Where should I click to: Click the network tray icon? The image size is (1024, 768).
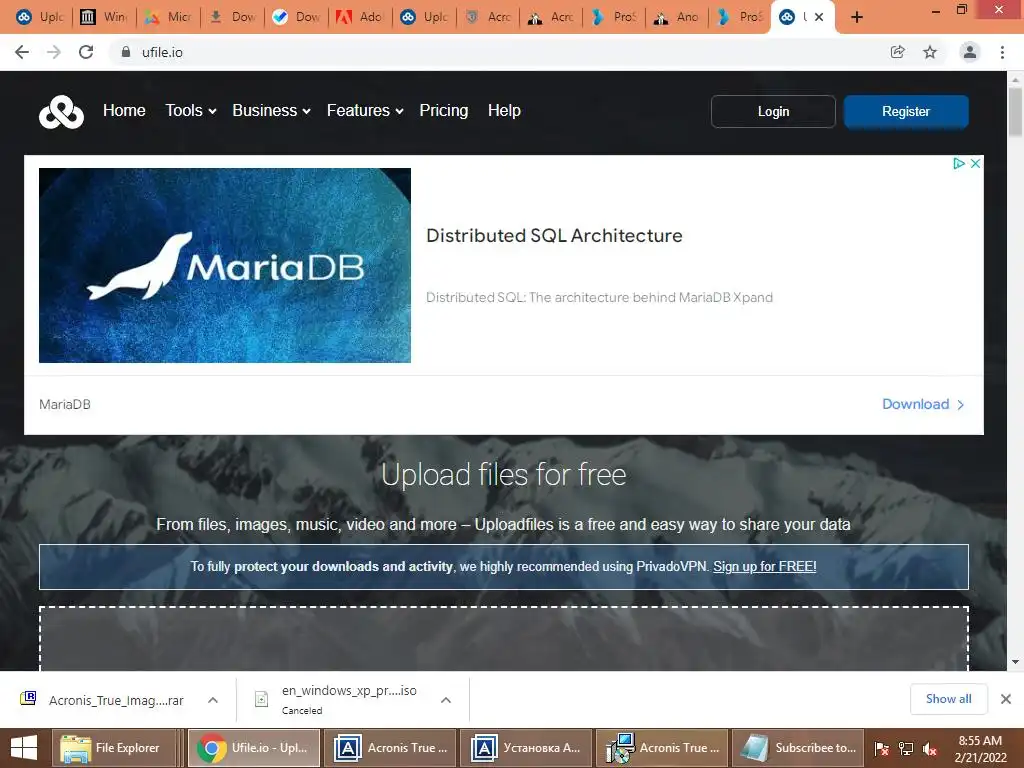[906, 749]
